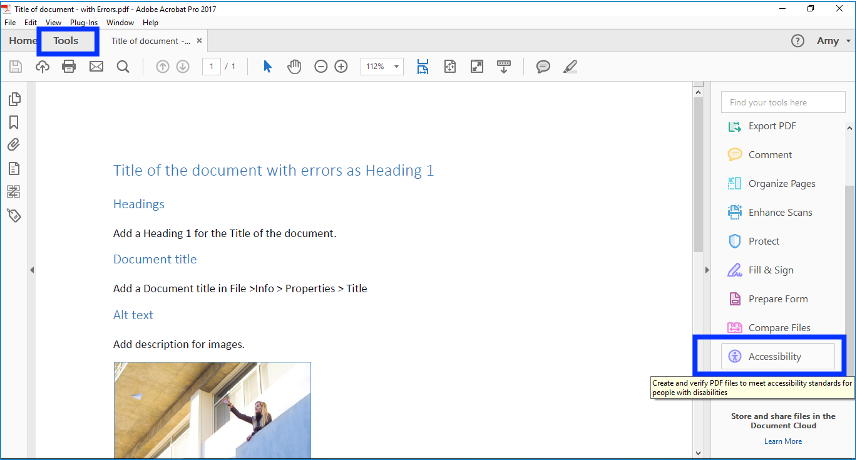856x460 pixels.
Task: Open Attachments paperclip panel icon
Action: pos(14,145)
